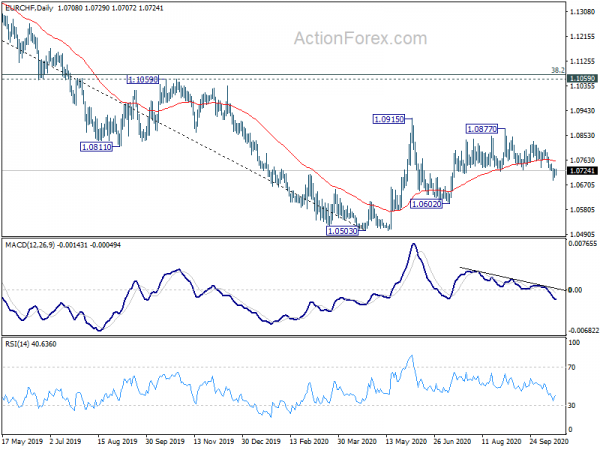Select the EURCHF Daily chart title

(x=29, y=8)
